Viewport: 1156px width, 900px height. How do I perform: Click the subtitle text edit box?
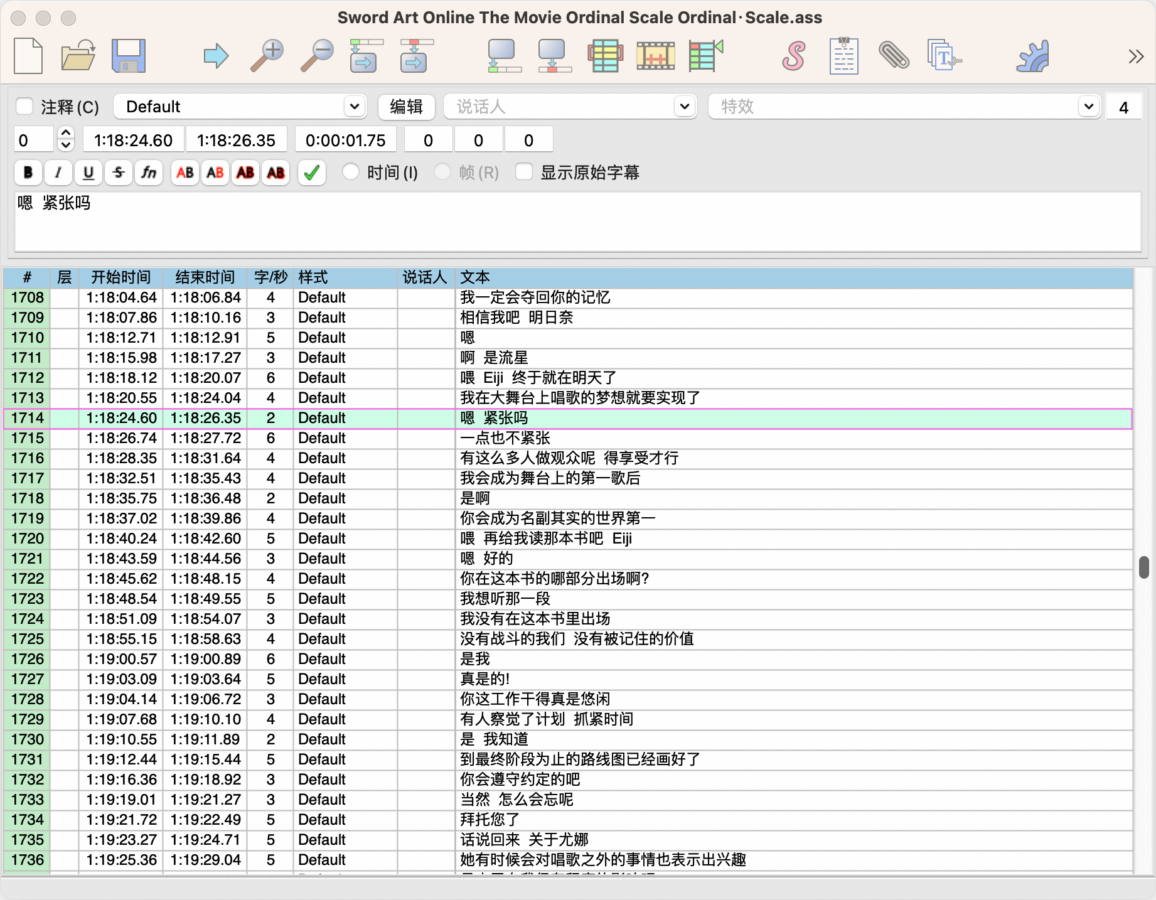pyautogui.click(x=578, y=221)
